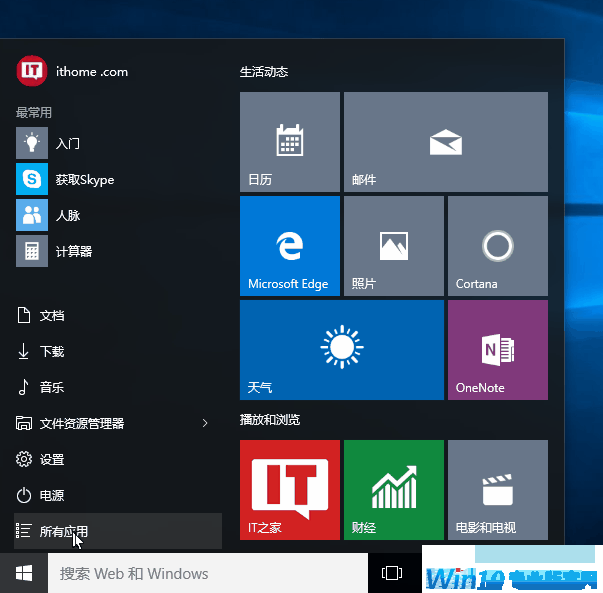Click the ithome .com user account
The width and height of the screenshot is (603, 593).
coord(73,72)
